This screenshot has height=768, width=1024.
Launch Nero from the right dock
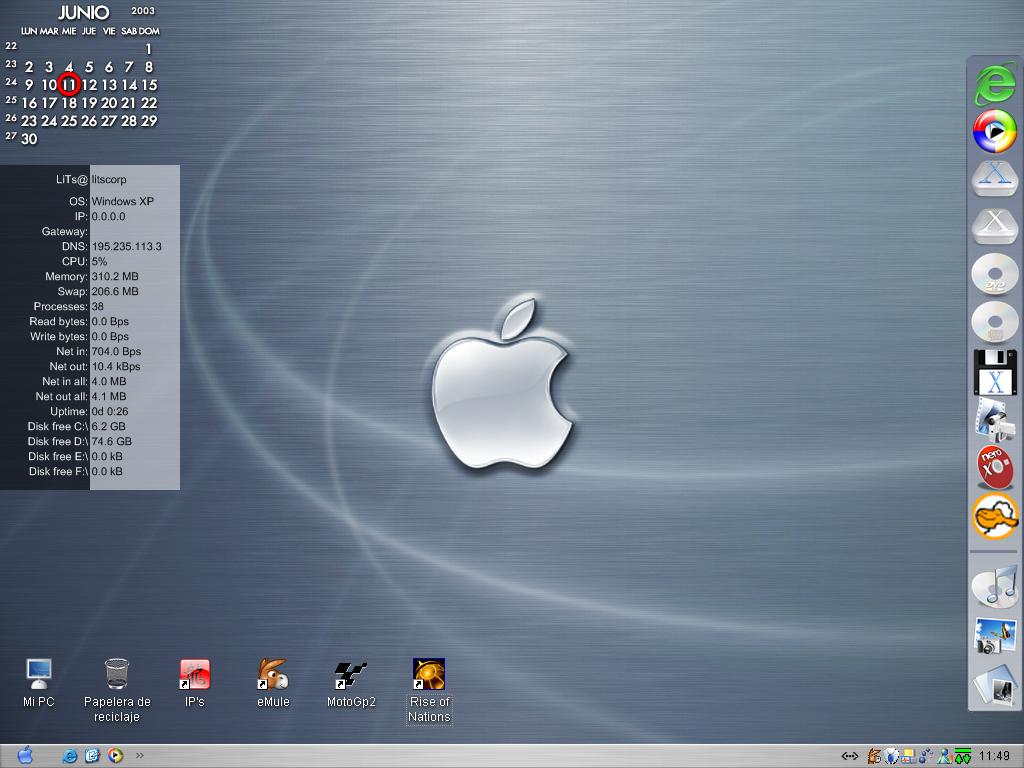tap(994, 468)
